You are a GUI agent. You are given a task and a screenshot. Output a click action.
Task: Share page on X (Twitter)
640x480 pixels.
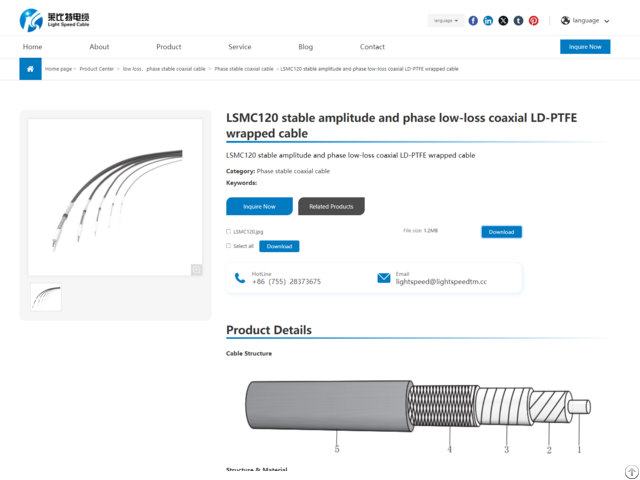[x=503, y=20]
